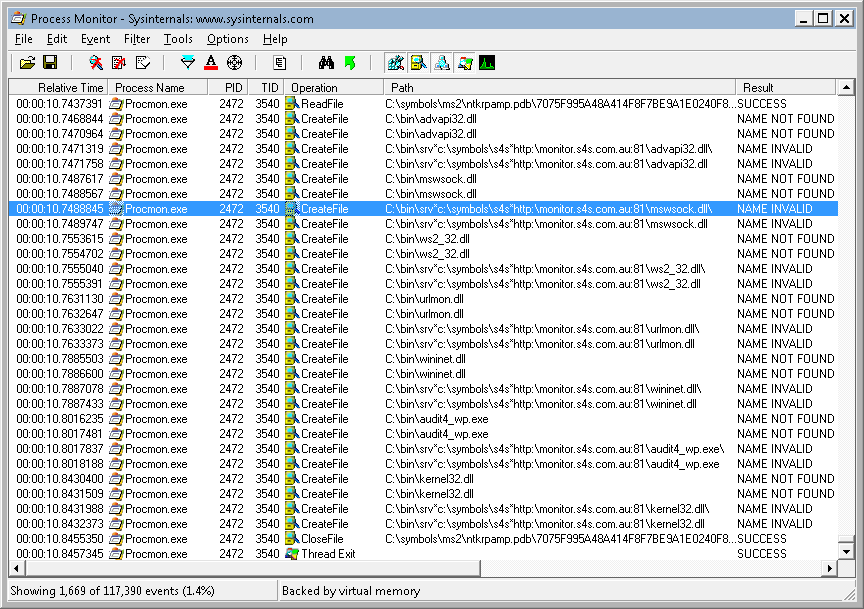Click the vertical scrollbar down arrow
This screenshot has height=609, width=864.
(x=846, y=551)
